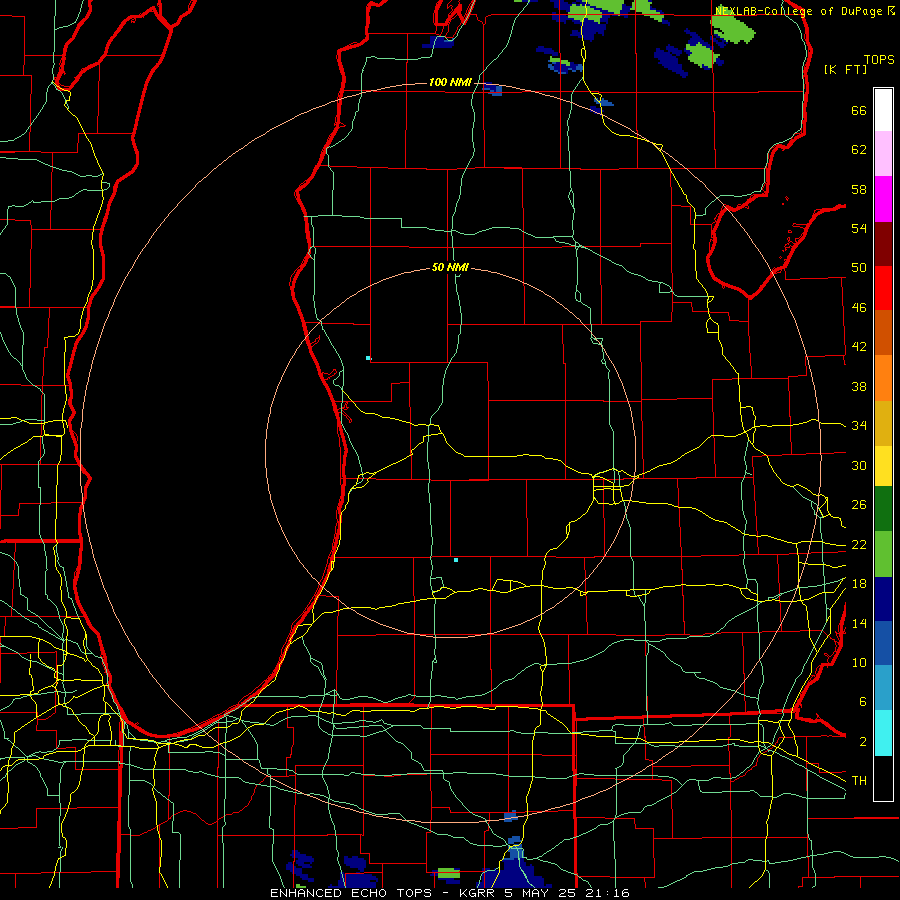Image resolution: width=900 pixels, height=900 pixels.
Task: Click the '30' legend value
Action: 859,465
